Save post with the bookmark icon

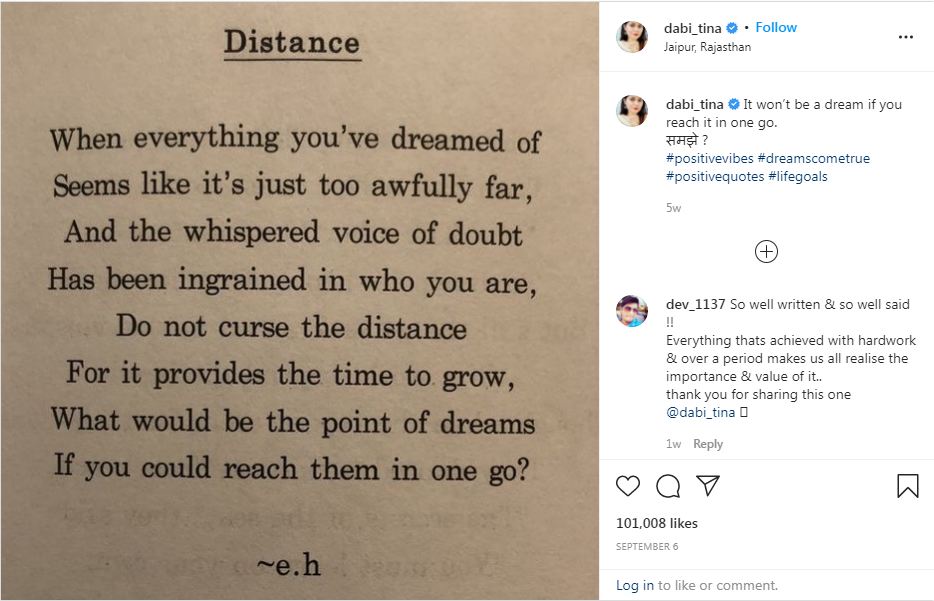[x=907, y=486]
